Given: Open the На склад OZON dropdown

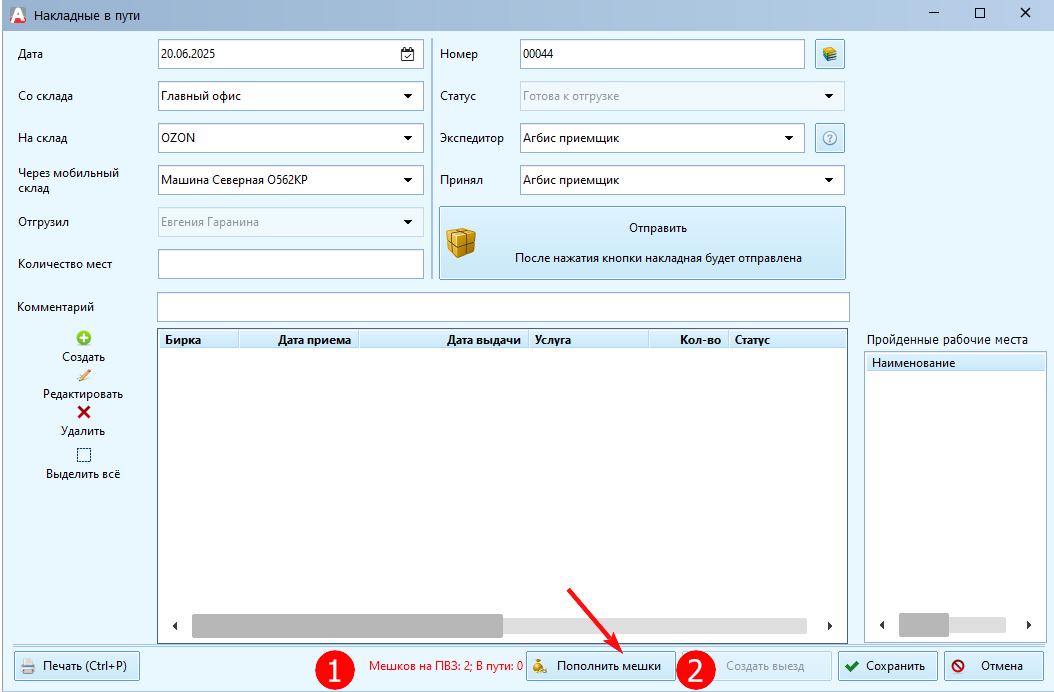Looking at the screenshot, I should click(x=408, y=138).
